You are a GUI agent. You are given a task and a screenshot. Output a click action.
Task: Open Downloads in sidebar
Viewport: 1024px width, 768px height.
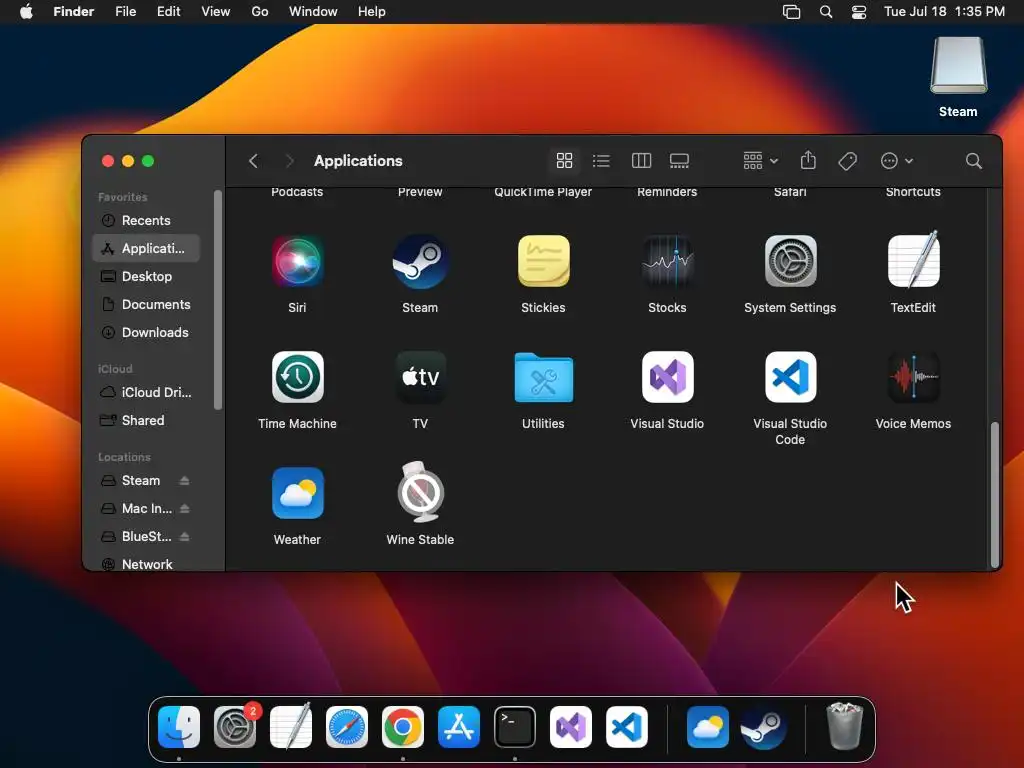(x=146, y=332)
